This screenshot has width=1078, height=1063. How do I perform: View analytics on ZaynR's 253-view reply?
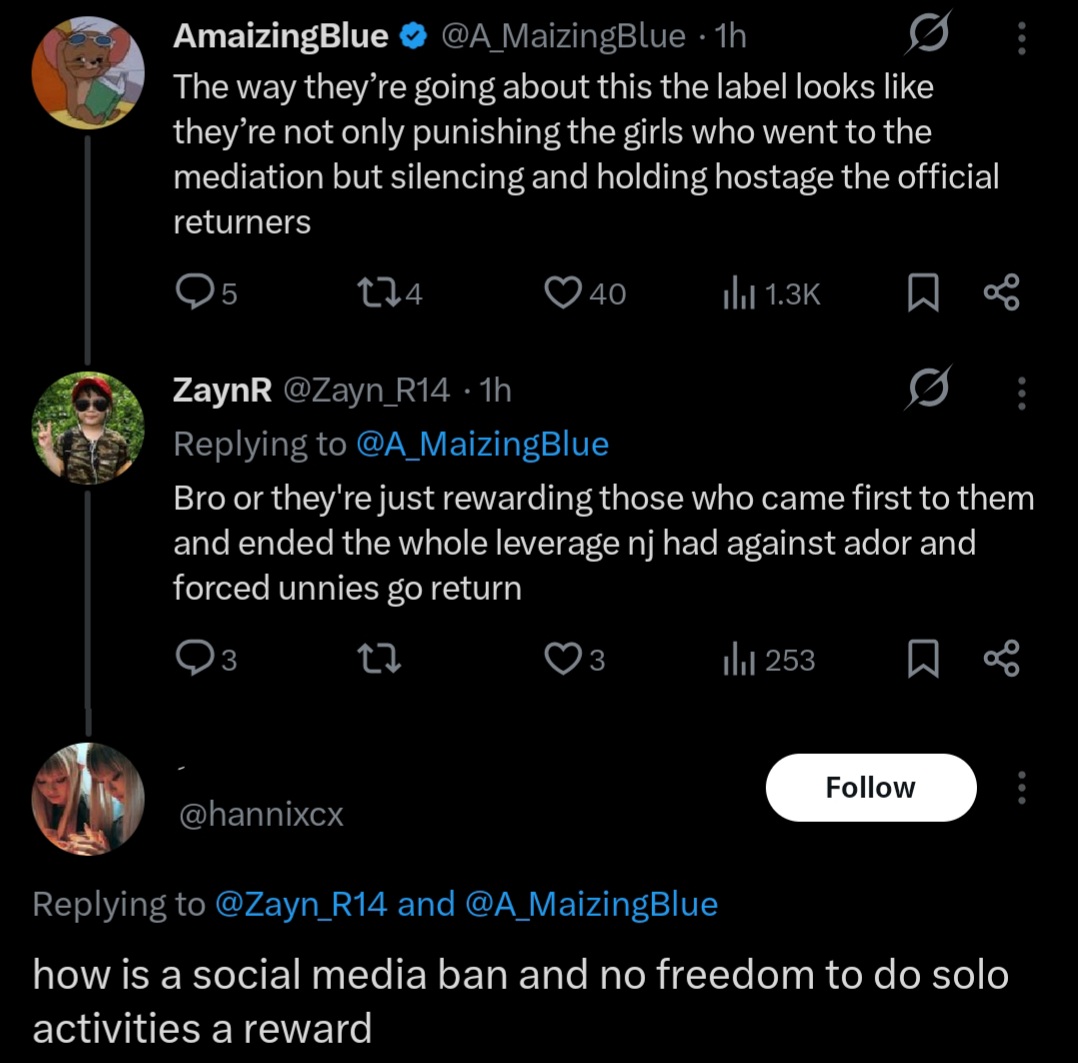click(738, 660)
